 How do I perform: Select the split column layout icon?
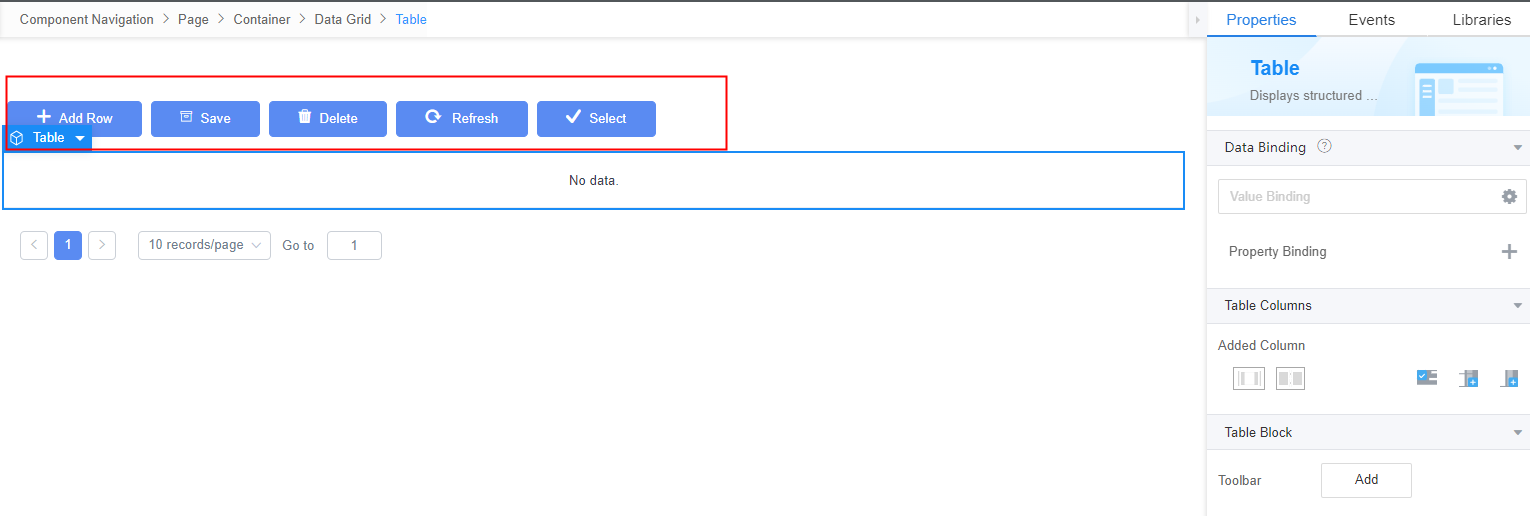(x=1290, y=378)
